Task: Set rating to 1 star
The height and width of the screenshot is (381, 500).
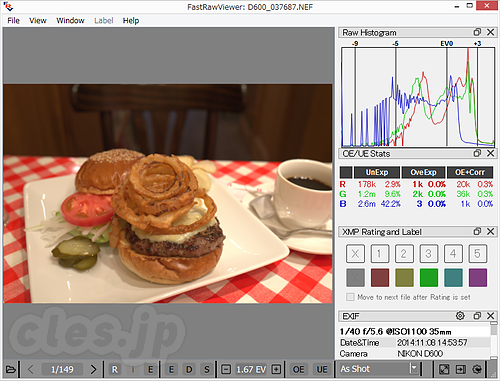Action: point(380,254)
